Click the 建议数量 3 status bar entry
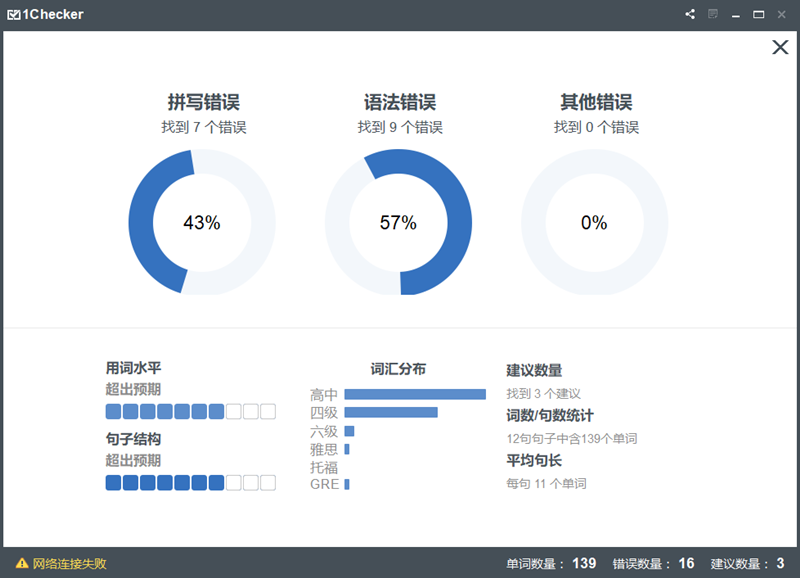This screenshot has width=800, height=578. (x=747, y=563)
